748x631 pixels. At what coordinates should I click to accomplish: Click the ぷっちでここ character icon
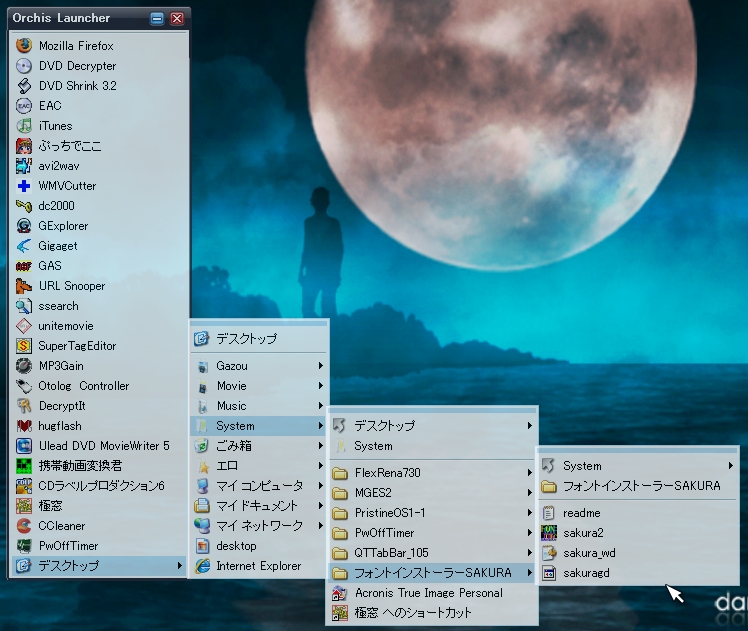click(24, 146)
